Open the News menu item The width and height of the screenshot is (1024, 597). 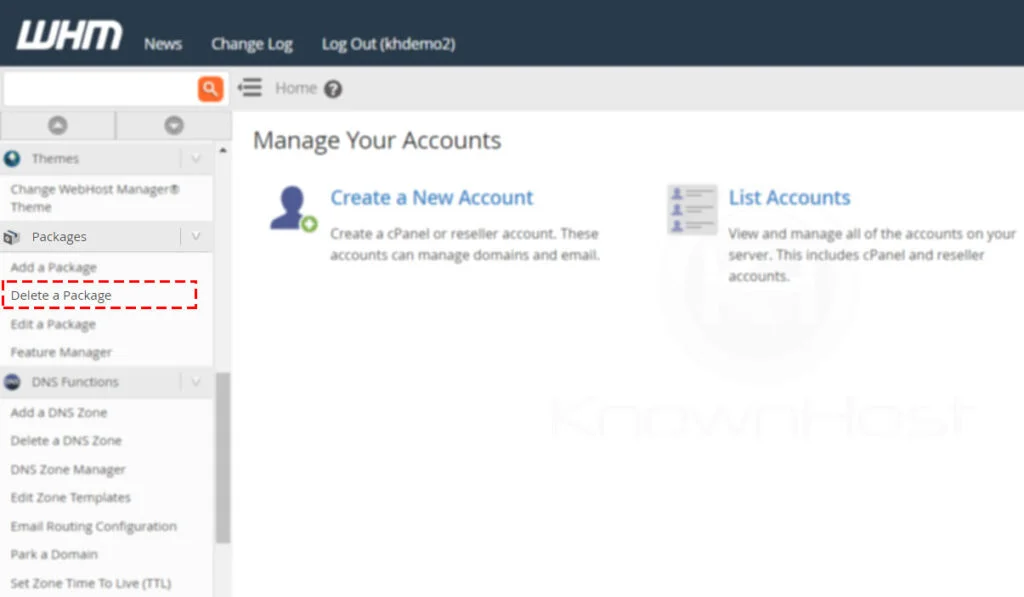tap(163, 44)
